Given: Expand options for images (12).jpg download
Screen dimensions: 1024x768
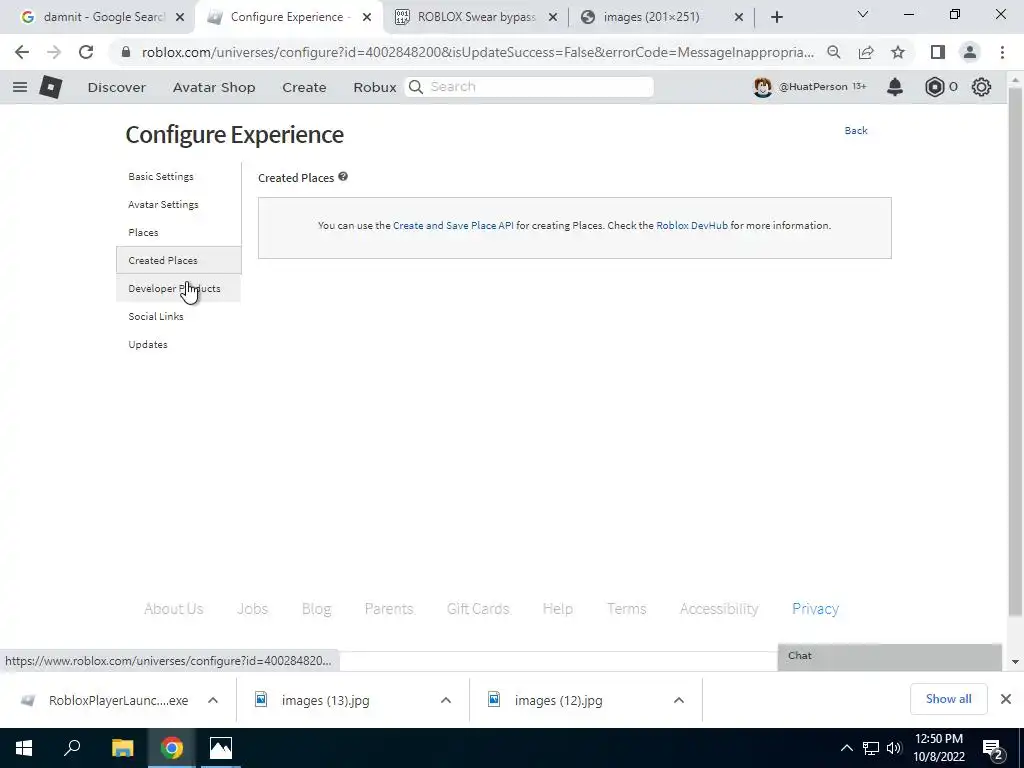Looking at the screenshot, I should tap(679, 700).
